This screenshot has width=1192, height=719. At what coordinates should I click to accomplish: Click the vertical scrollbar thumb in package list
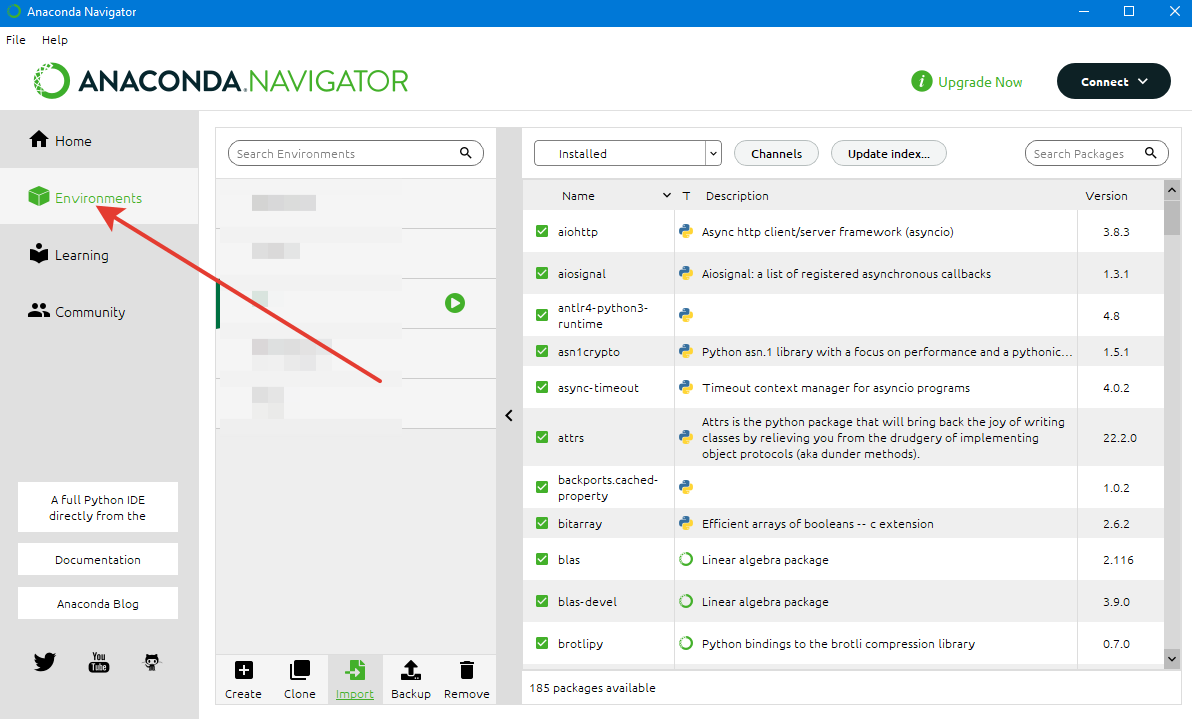pyautogui.click(x=1171, y=217)
